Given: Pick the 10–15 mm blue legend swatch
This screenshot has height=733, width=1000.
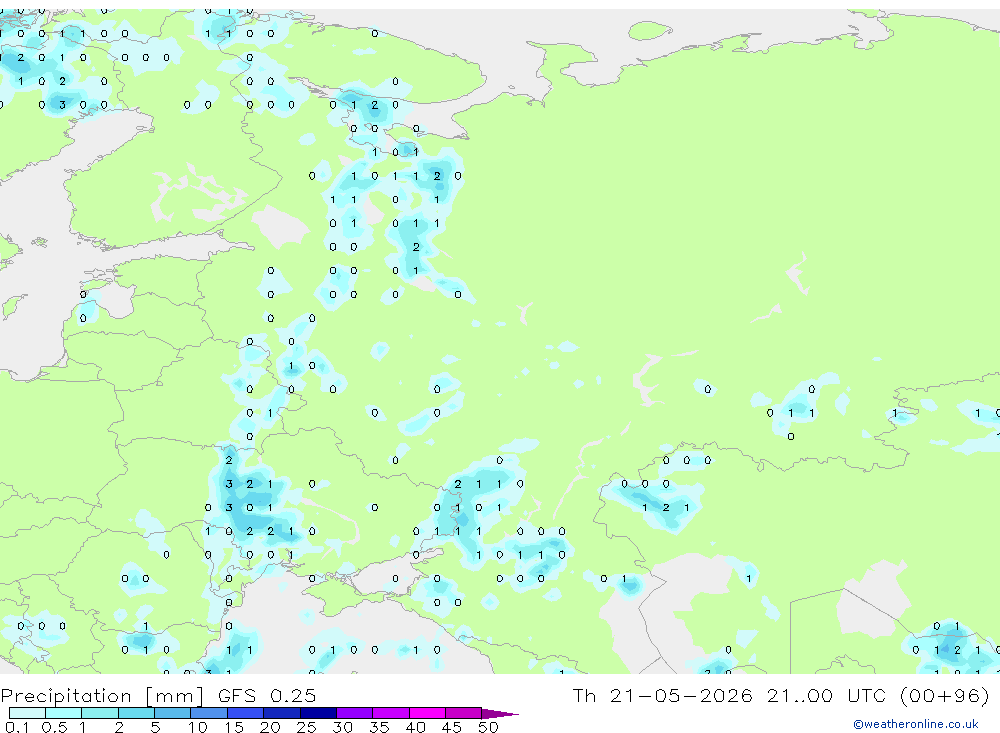Looking at the screenshot, I should pos(209,713).
